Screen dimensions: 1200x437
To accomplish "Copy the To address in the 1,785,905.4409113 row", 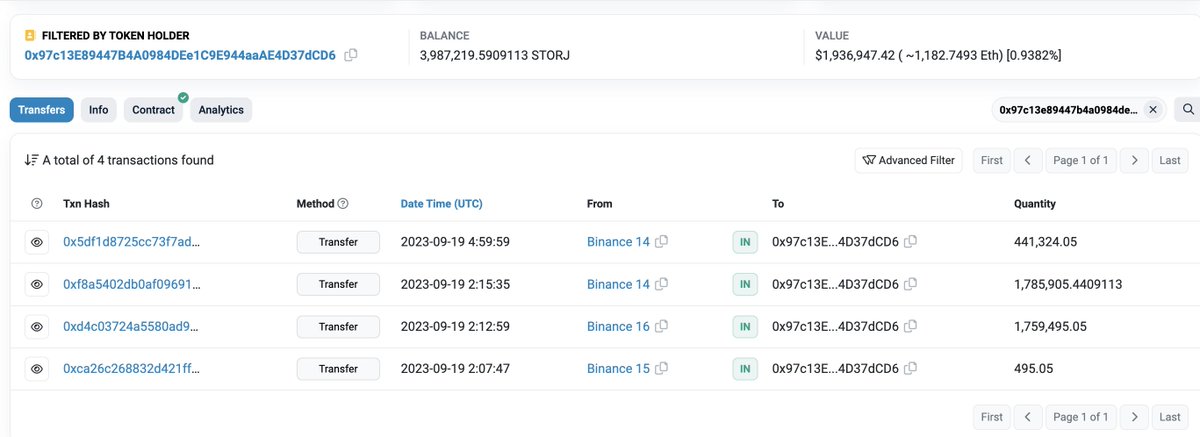I will click(x=910, y=285).
